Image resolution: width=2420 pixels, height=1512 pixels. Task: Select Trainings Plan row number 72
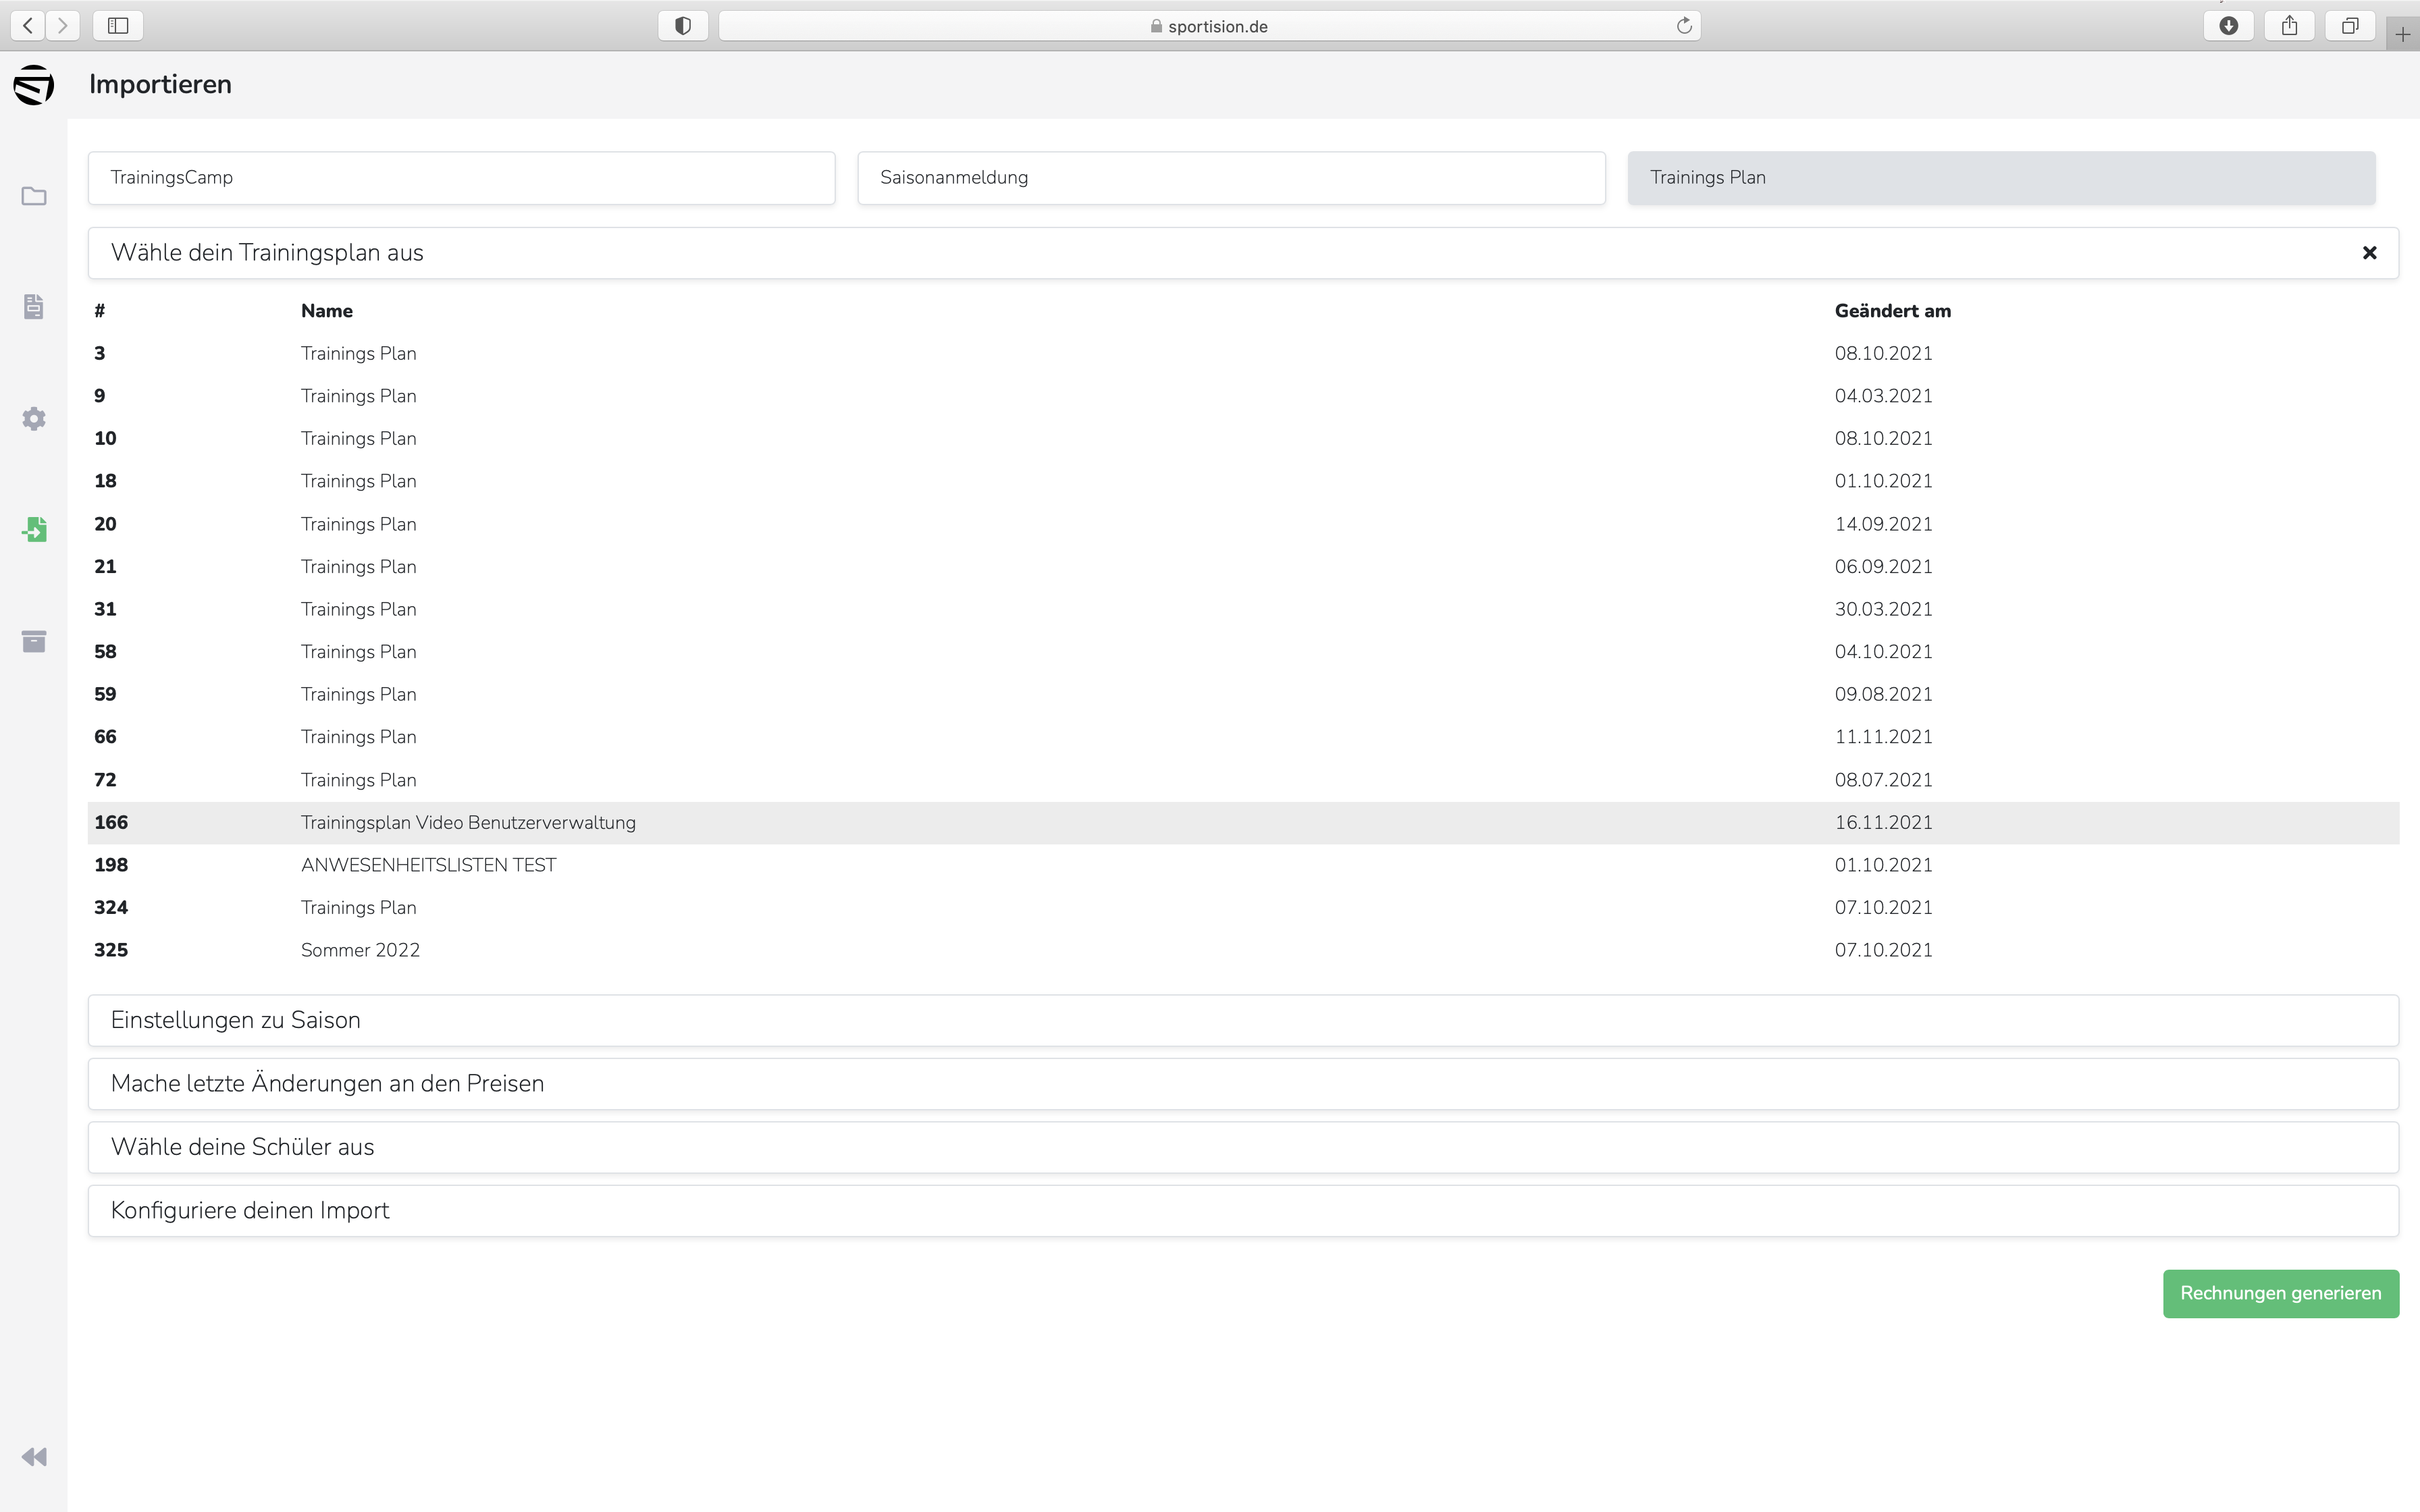1243,780
